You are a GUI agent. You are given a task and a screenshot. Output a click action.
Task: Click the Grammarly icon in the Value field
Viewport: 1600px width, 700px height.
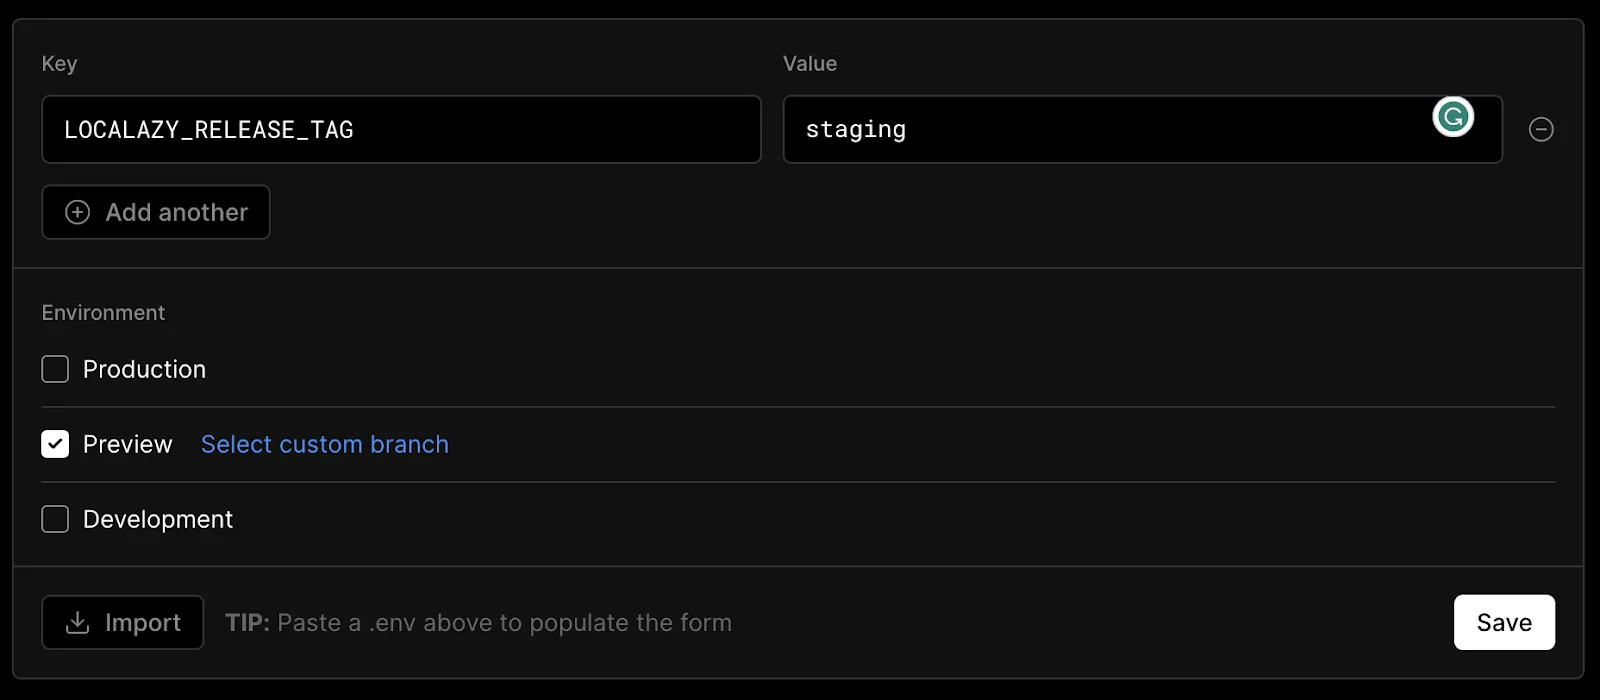[1453, 117]
